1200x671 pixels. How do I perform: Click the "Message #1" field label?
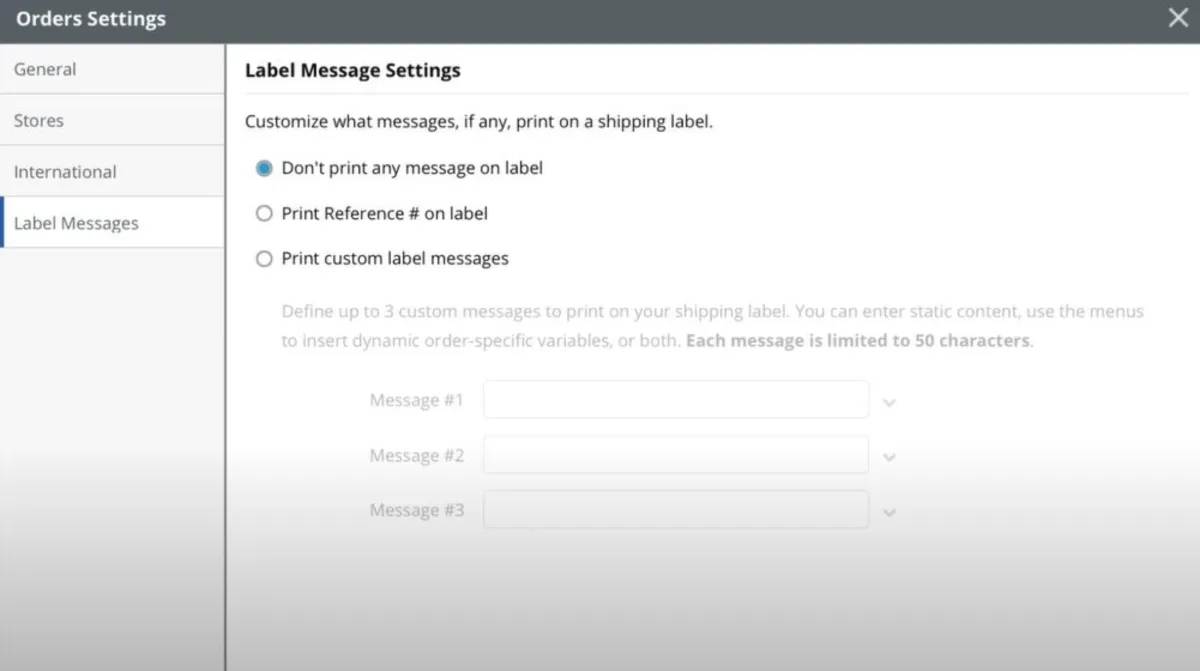click(417, 400)
